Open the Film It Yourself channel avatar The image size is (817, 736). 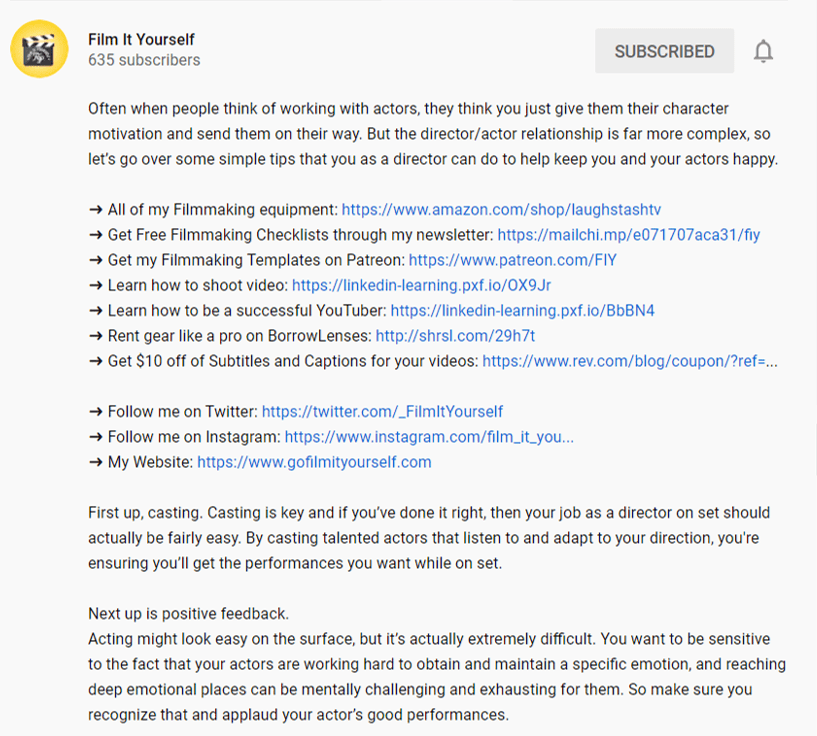40,49
